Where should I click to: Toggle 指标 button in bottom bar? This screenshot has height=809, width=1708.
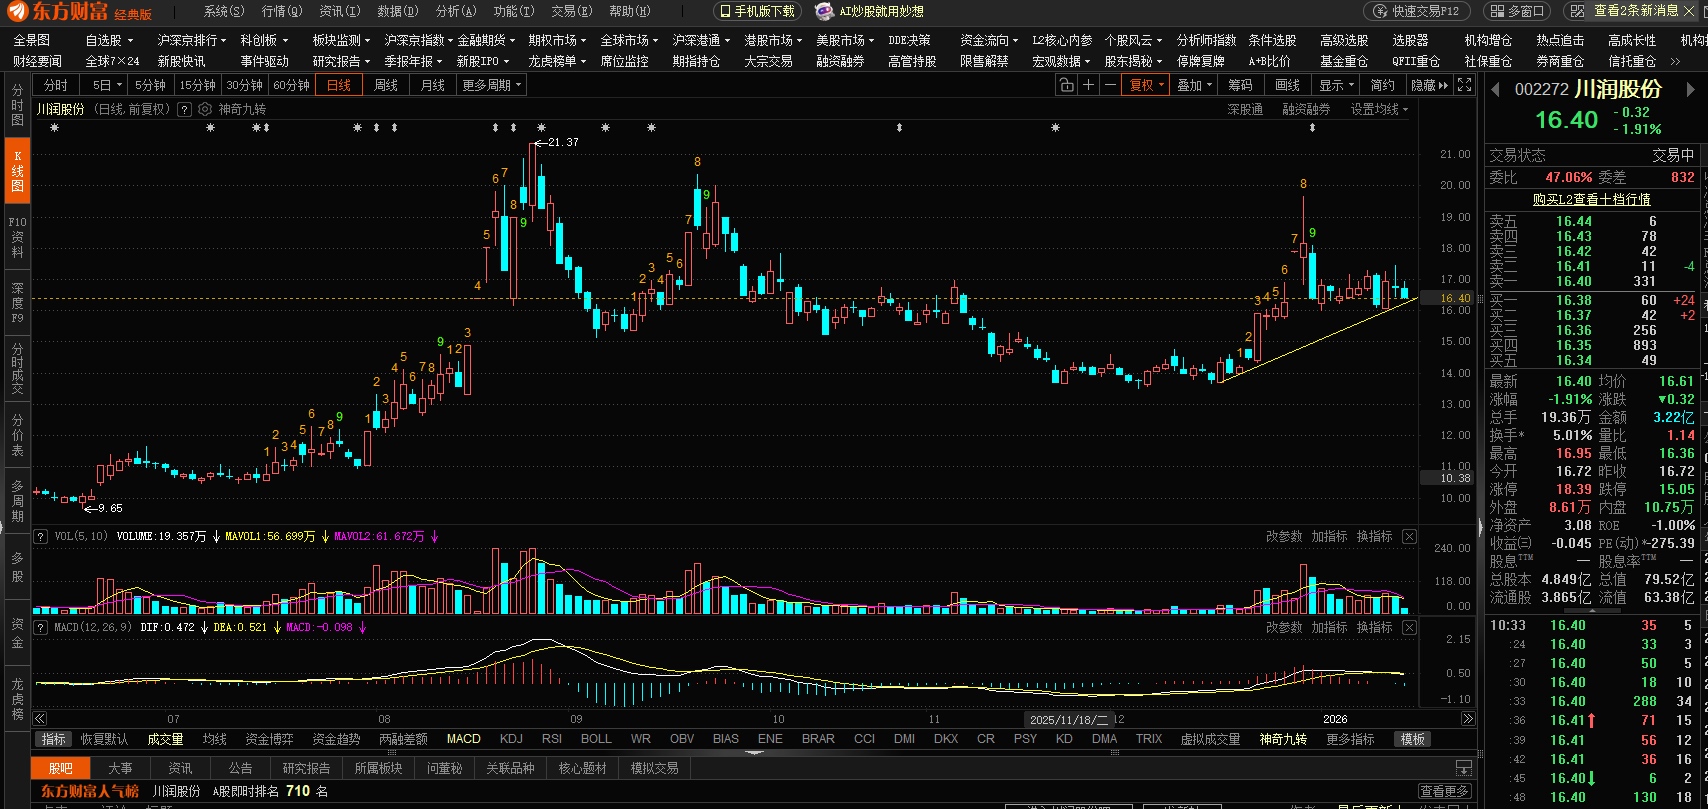coord(54,739)
